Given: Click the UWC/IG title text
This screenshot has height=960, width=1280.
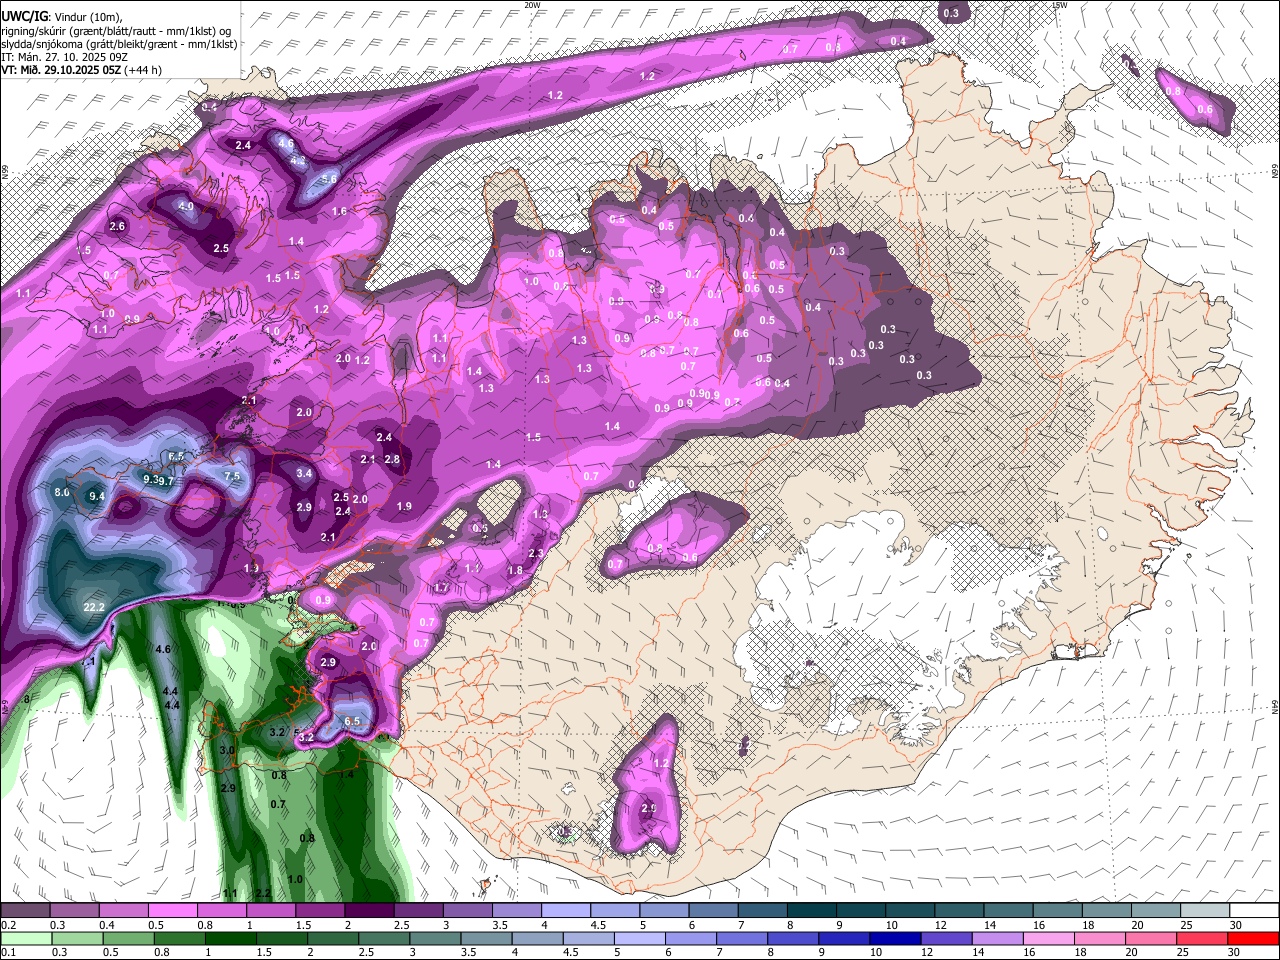Looking at the screenshot, I should click(23, 16).
